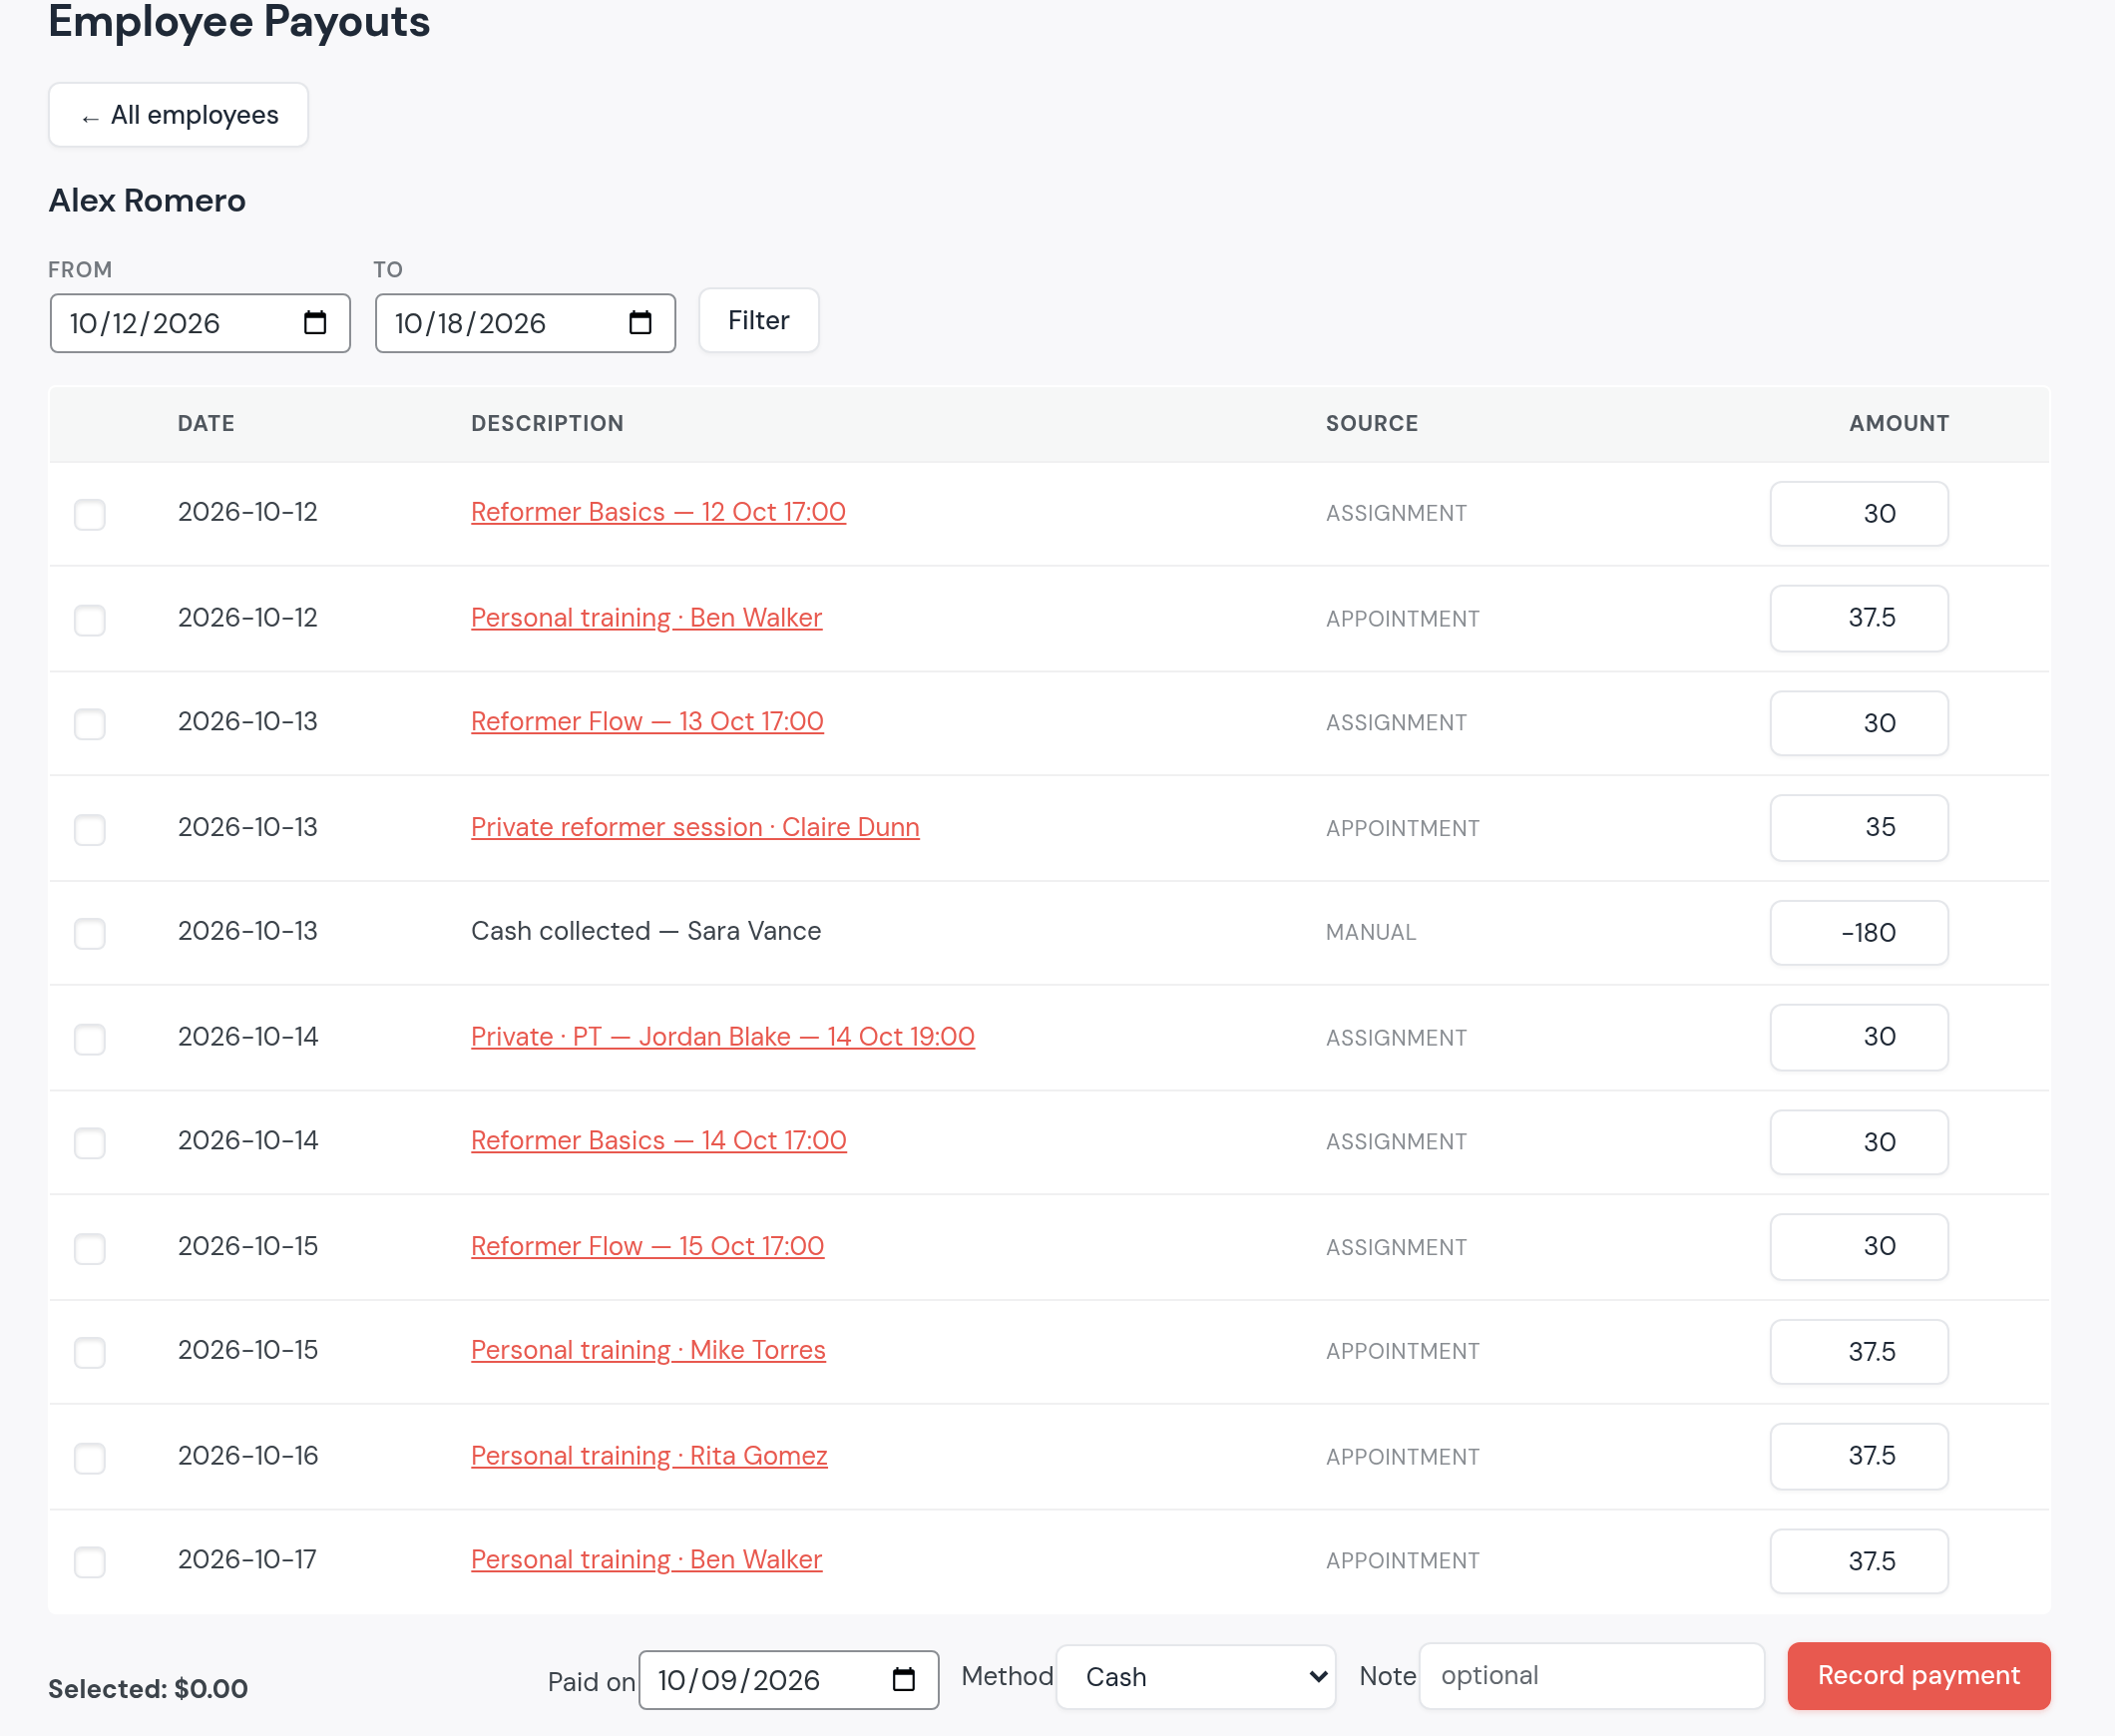Open Personal training · Rita Gomez link

(x=649, y=1456)
